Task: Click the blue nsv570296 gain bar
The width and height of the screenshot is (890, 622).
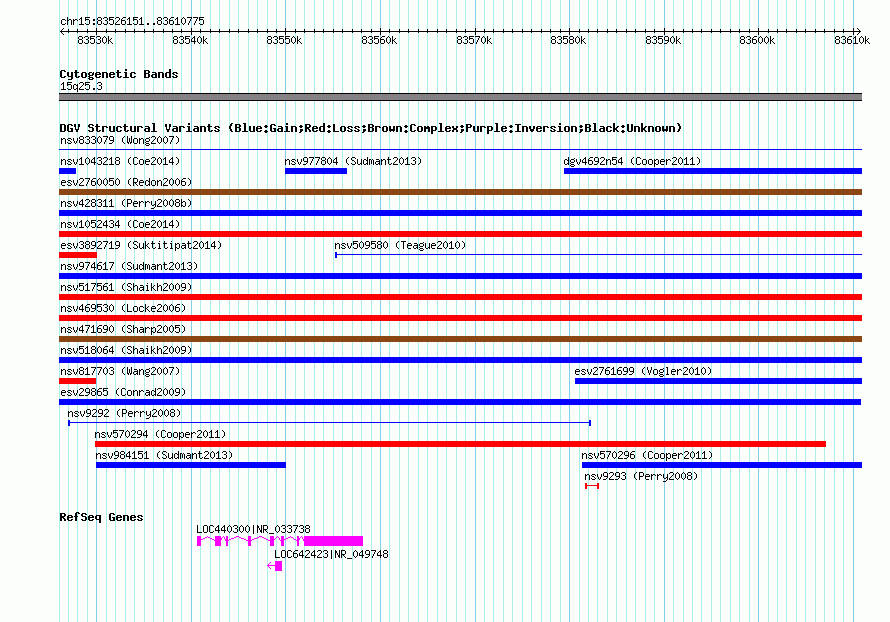Action: pos(722,465)
